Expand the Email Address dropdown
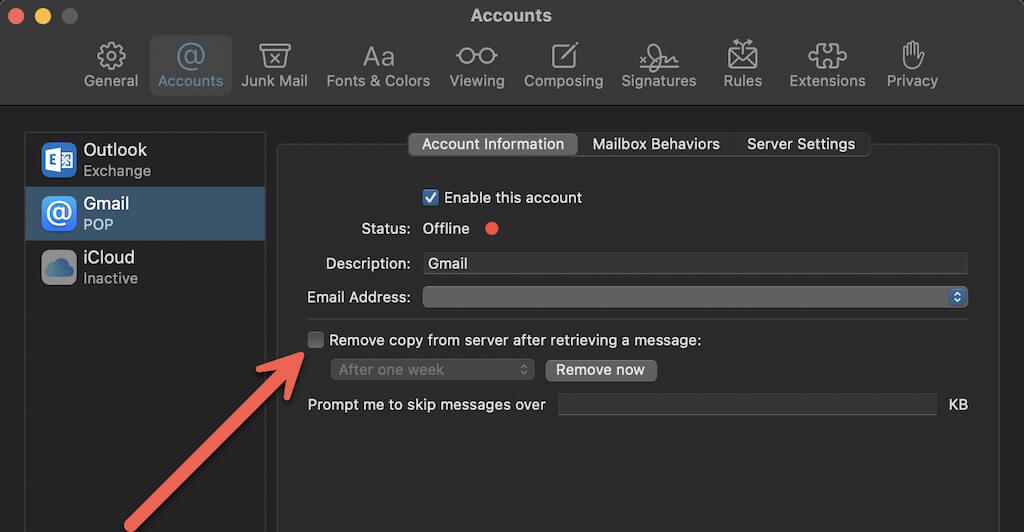 tap(695, 297)
